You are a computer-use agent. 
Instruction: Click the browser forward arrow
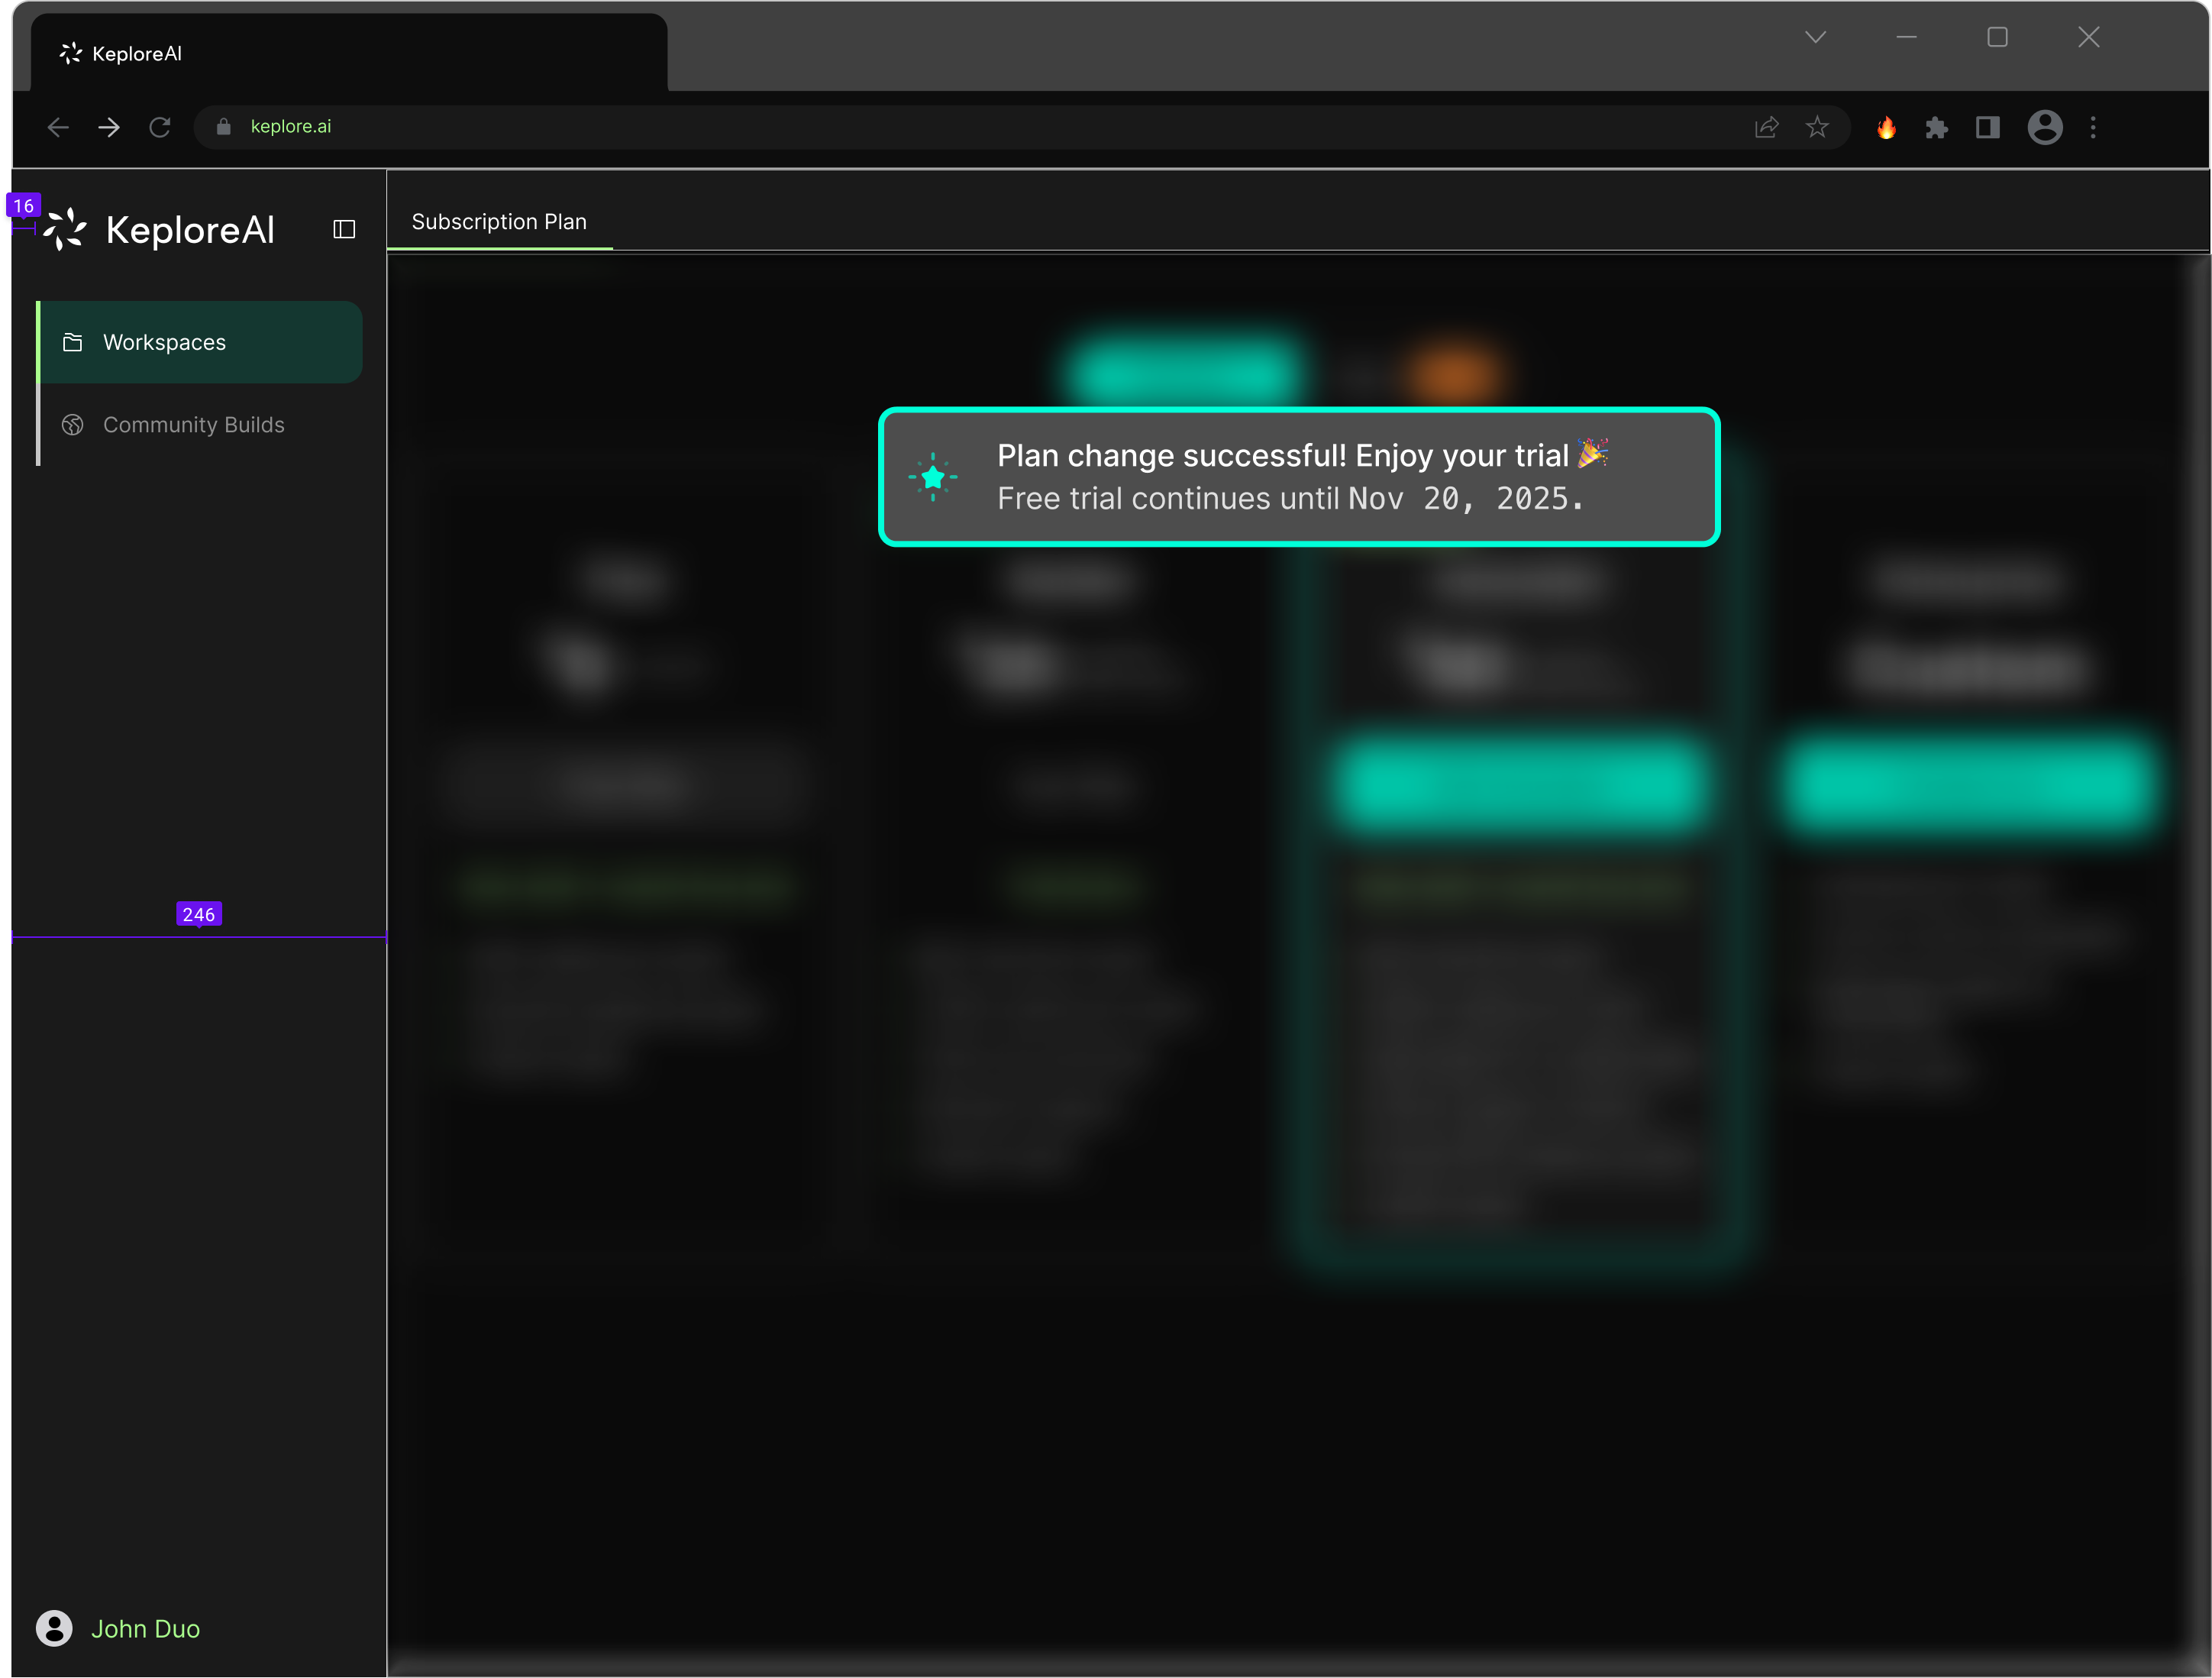[109, 127]
